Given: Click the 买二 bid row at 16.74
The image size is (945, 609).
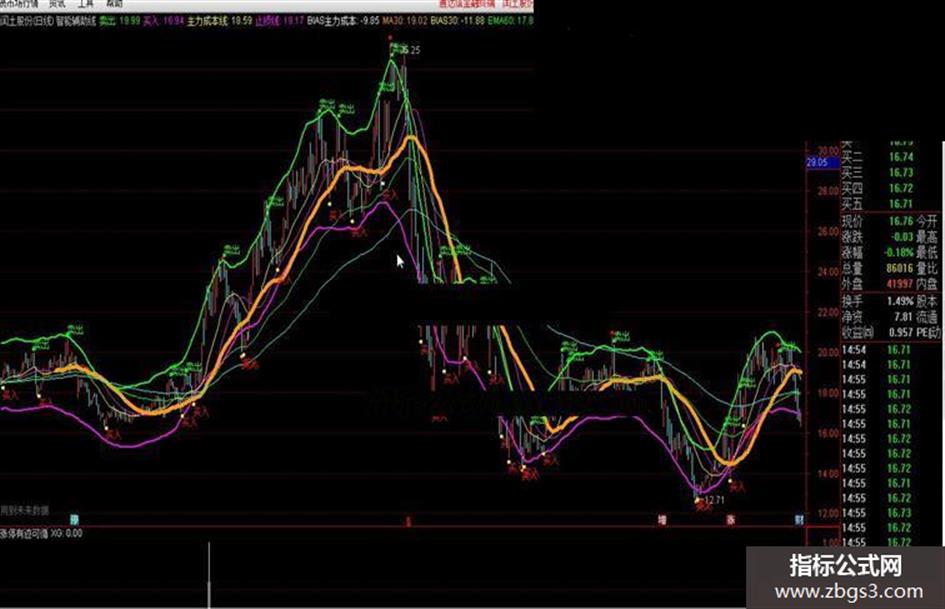Looking at the screenshot, I should coord(878,157).
